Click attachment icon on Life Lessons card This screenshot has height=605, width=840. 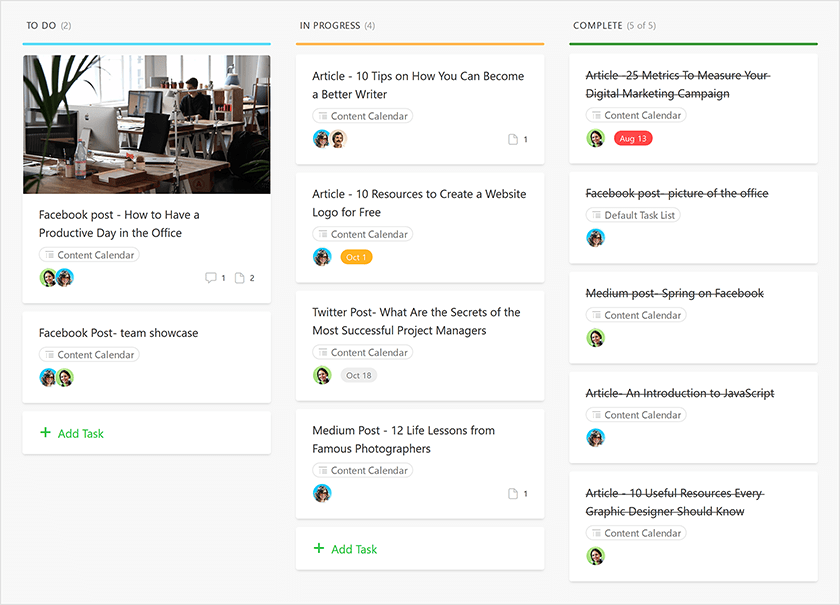point(513,494)
